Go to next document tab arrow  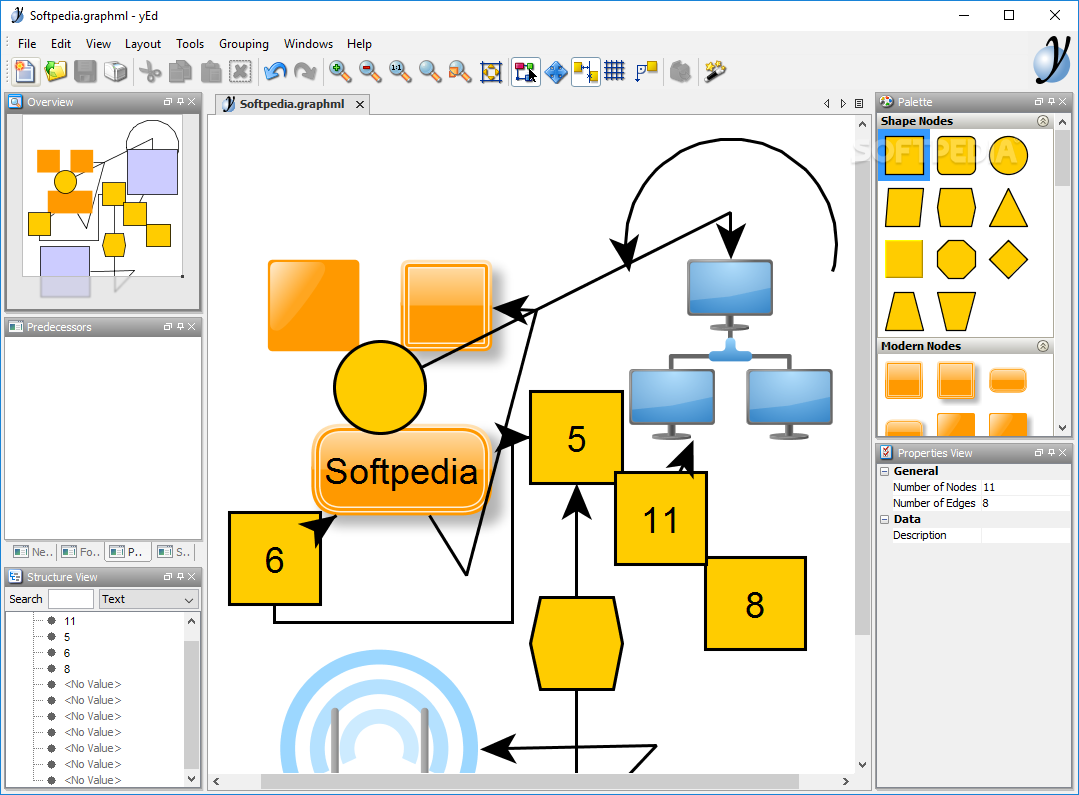pos(843,104)
